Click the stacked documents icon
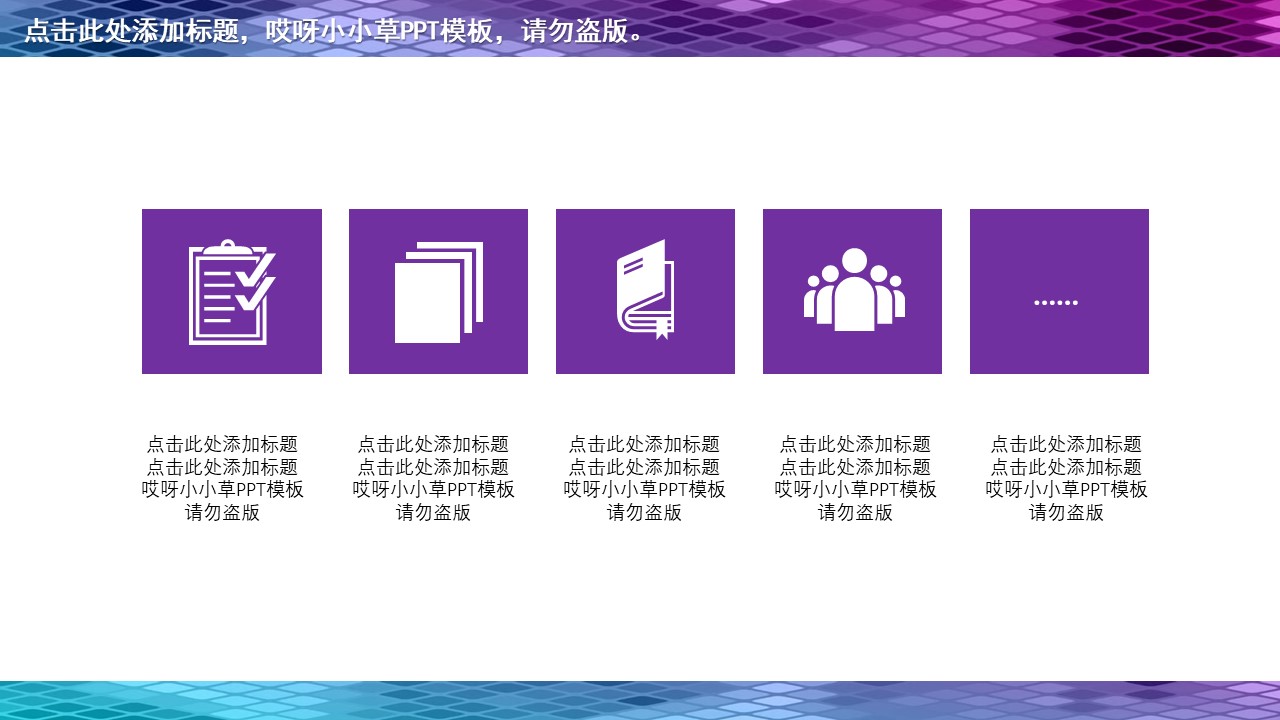 (438, 290)
